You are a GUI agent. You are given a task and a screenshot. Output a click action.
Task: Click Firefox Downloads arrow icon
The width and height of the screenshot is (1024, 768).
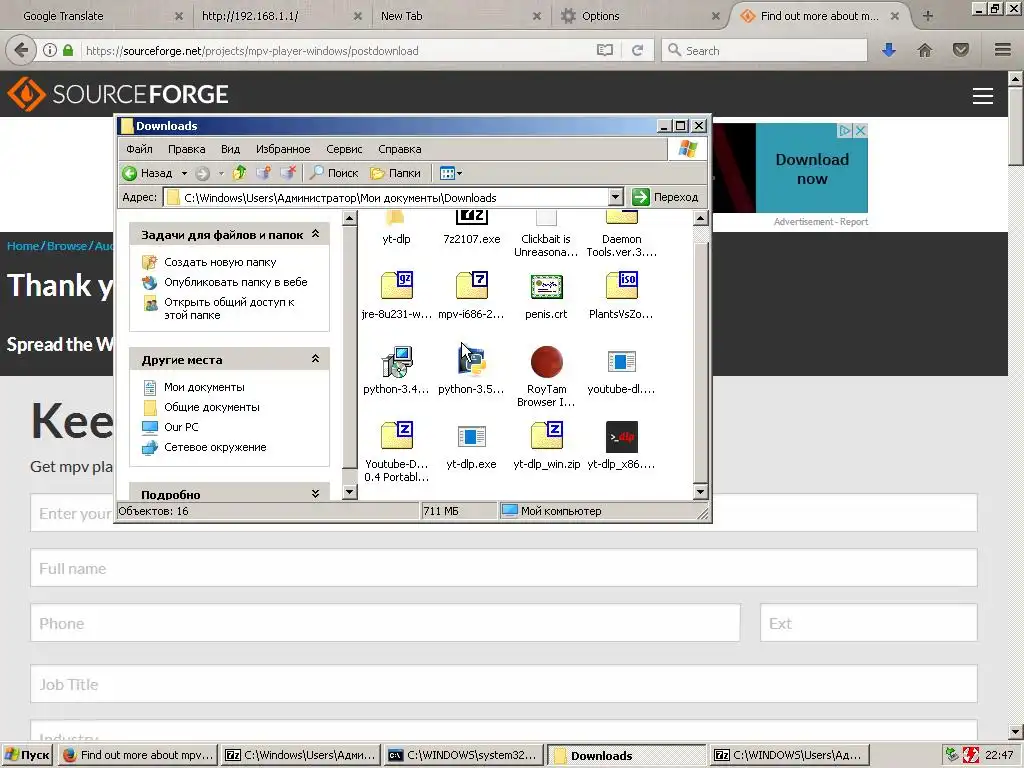tap(889, 50)
